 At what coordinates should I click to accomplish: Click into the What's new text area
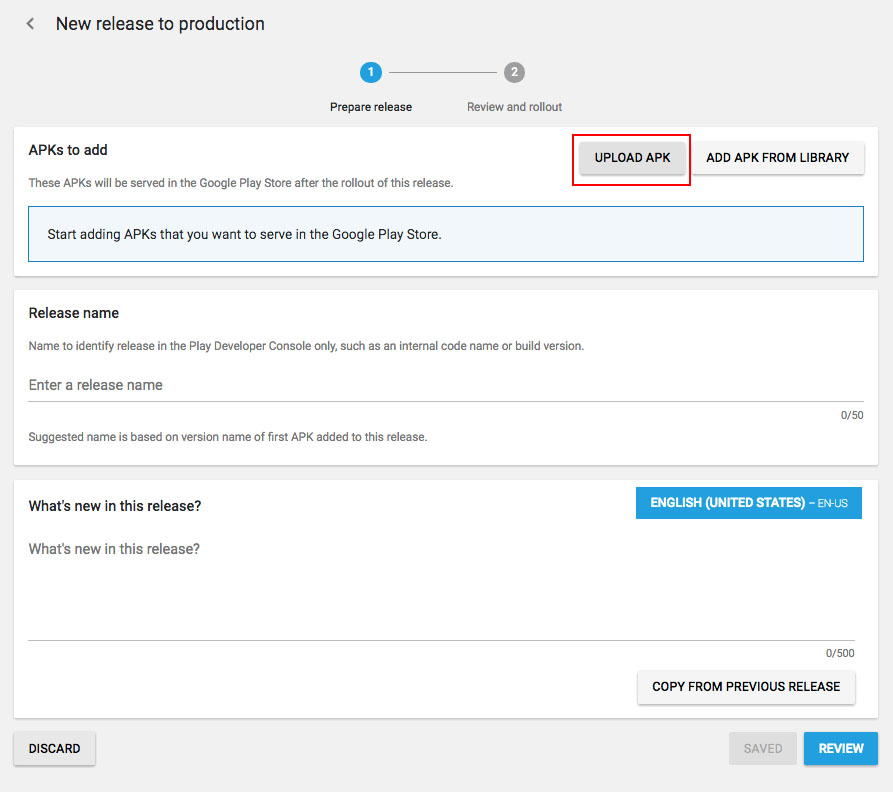point(440,585)
